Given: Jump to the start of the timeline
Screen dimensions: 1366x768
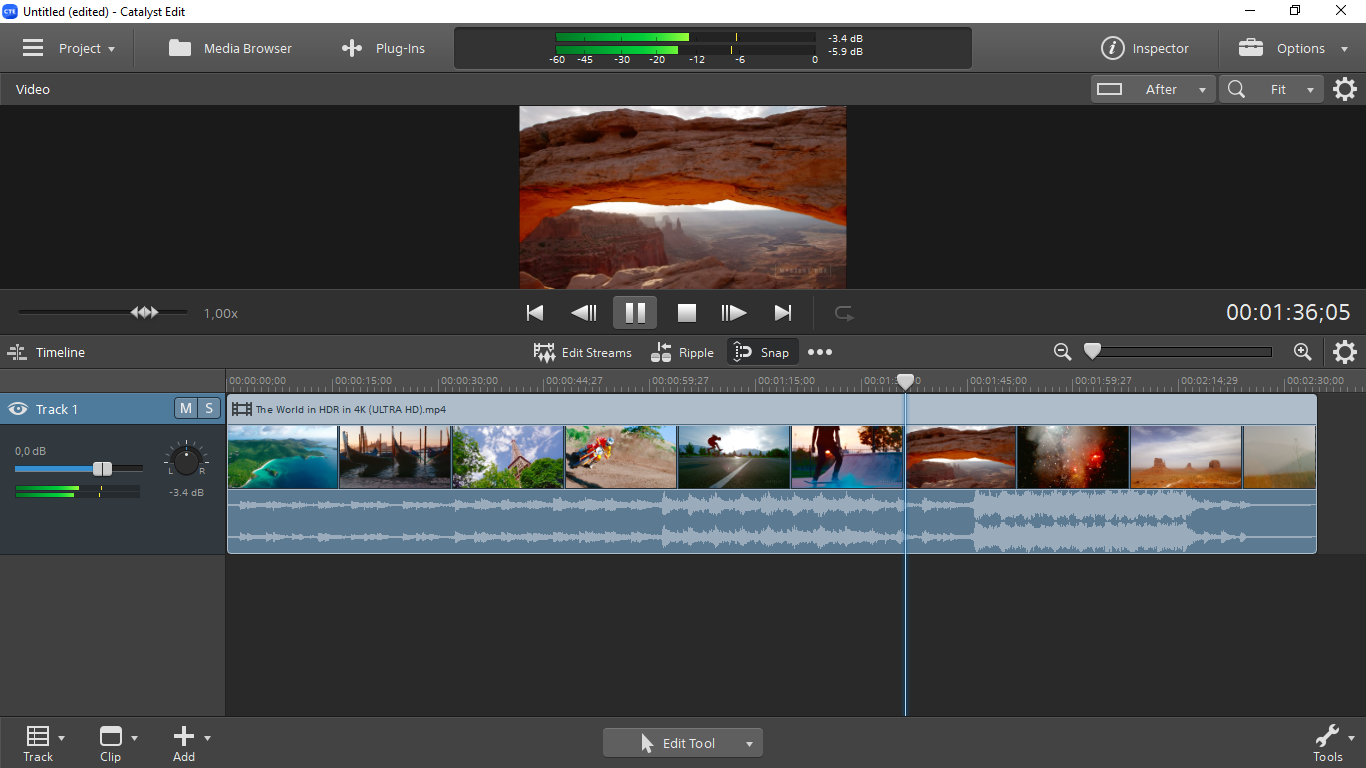Looking at the screenshot, I should point(535,313).
